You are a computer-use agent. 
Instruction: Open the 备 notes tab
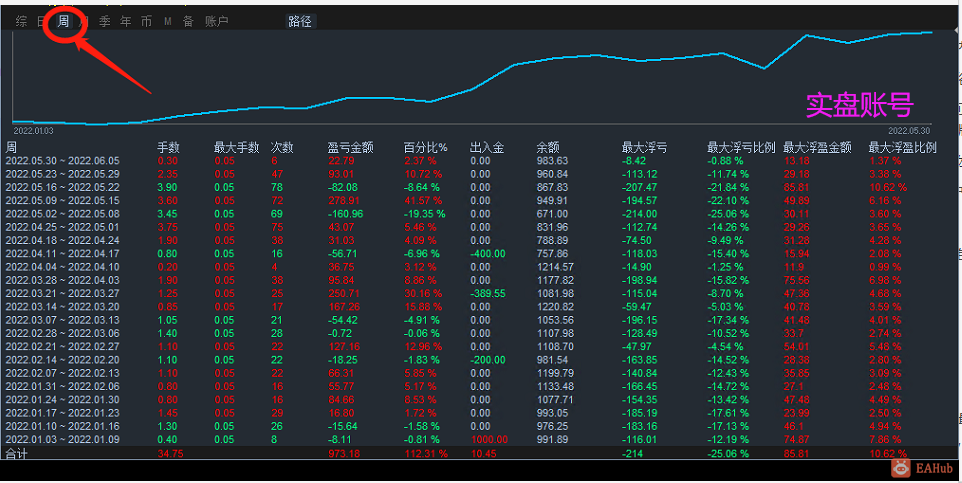(188, 21)
